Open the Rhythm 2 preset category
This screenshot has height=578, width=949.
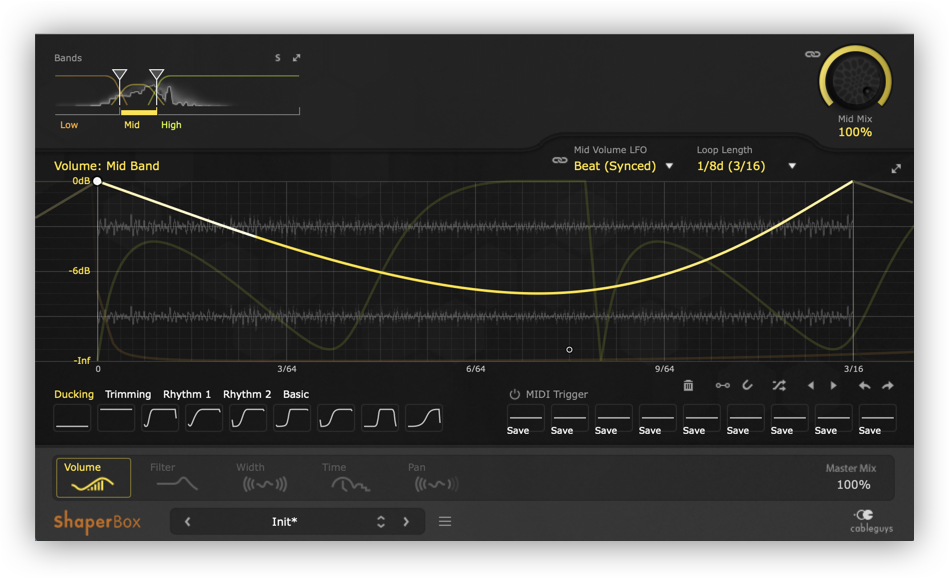coord(247,394)
